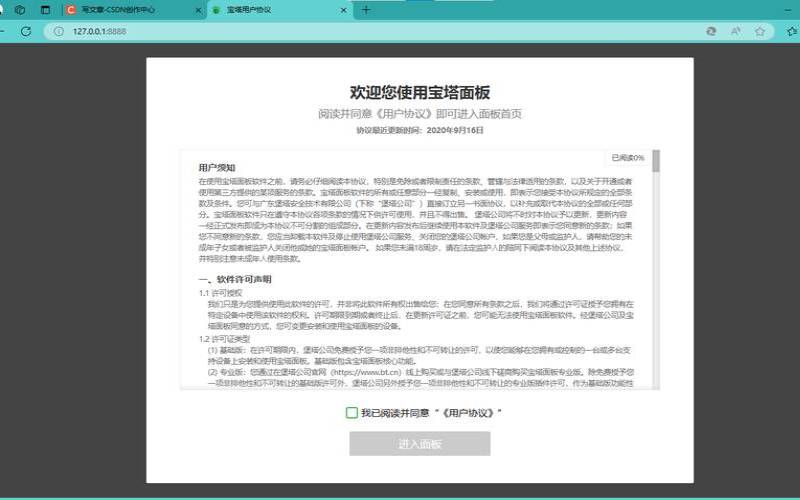
Task: Click the 阅读并同意《用户协议》即可进入面板首页 subtitle
Action: (420, 114)
